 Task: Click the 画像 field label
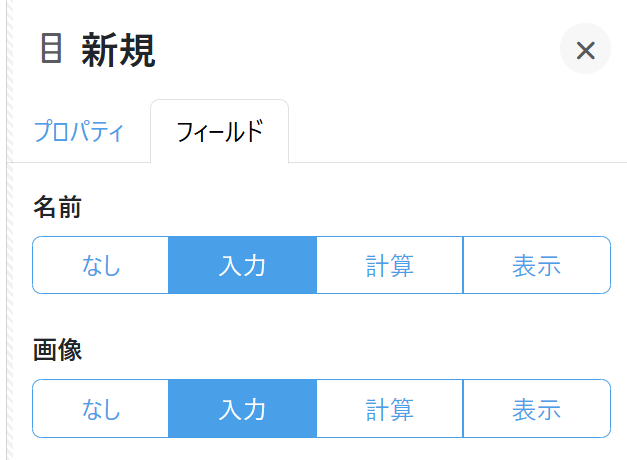57,350
